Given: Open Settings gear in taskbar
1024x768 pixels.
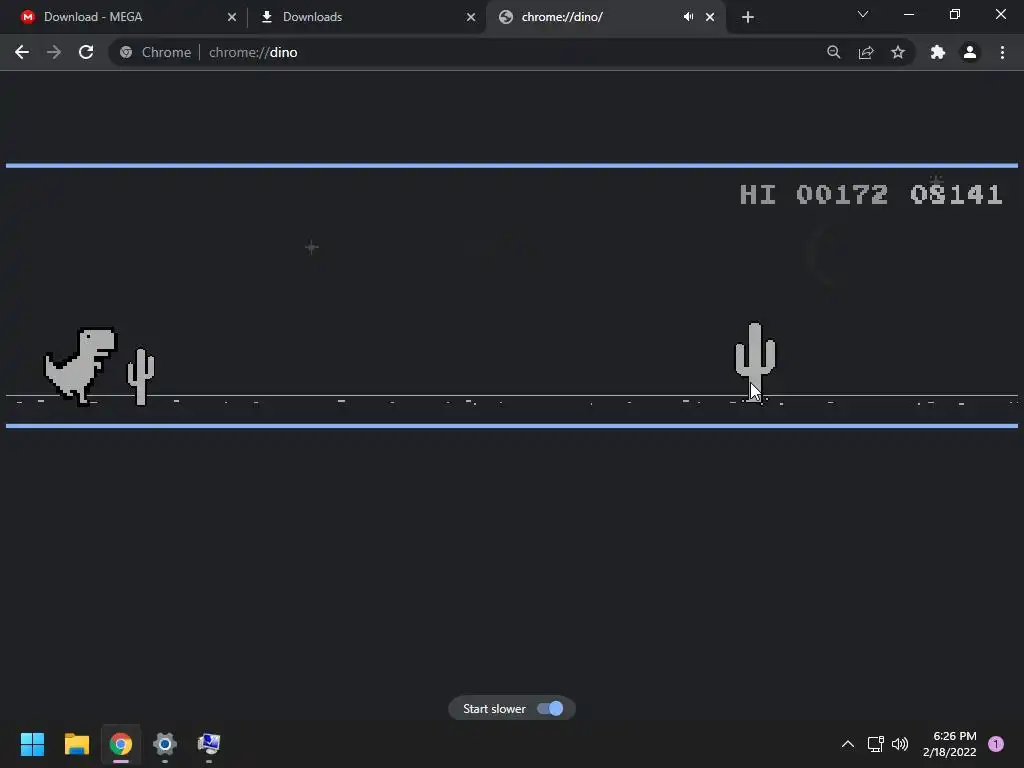Looking at the screenshot, I should pos(165,744).
